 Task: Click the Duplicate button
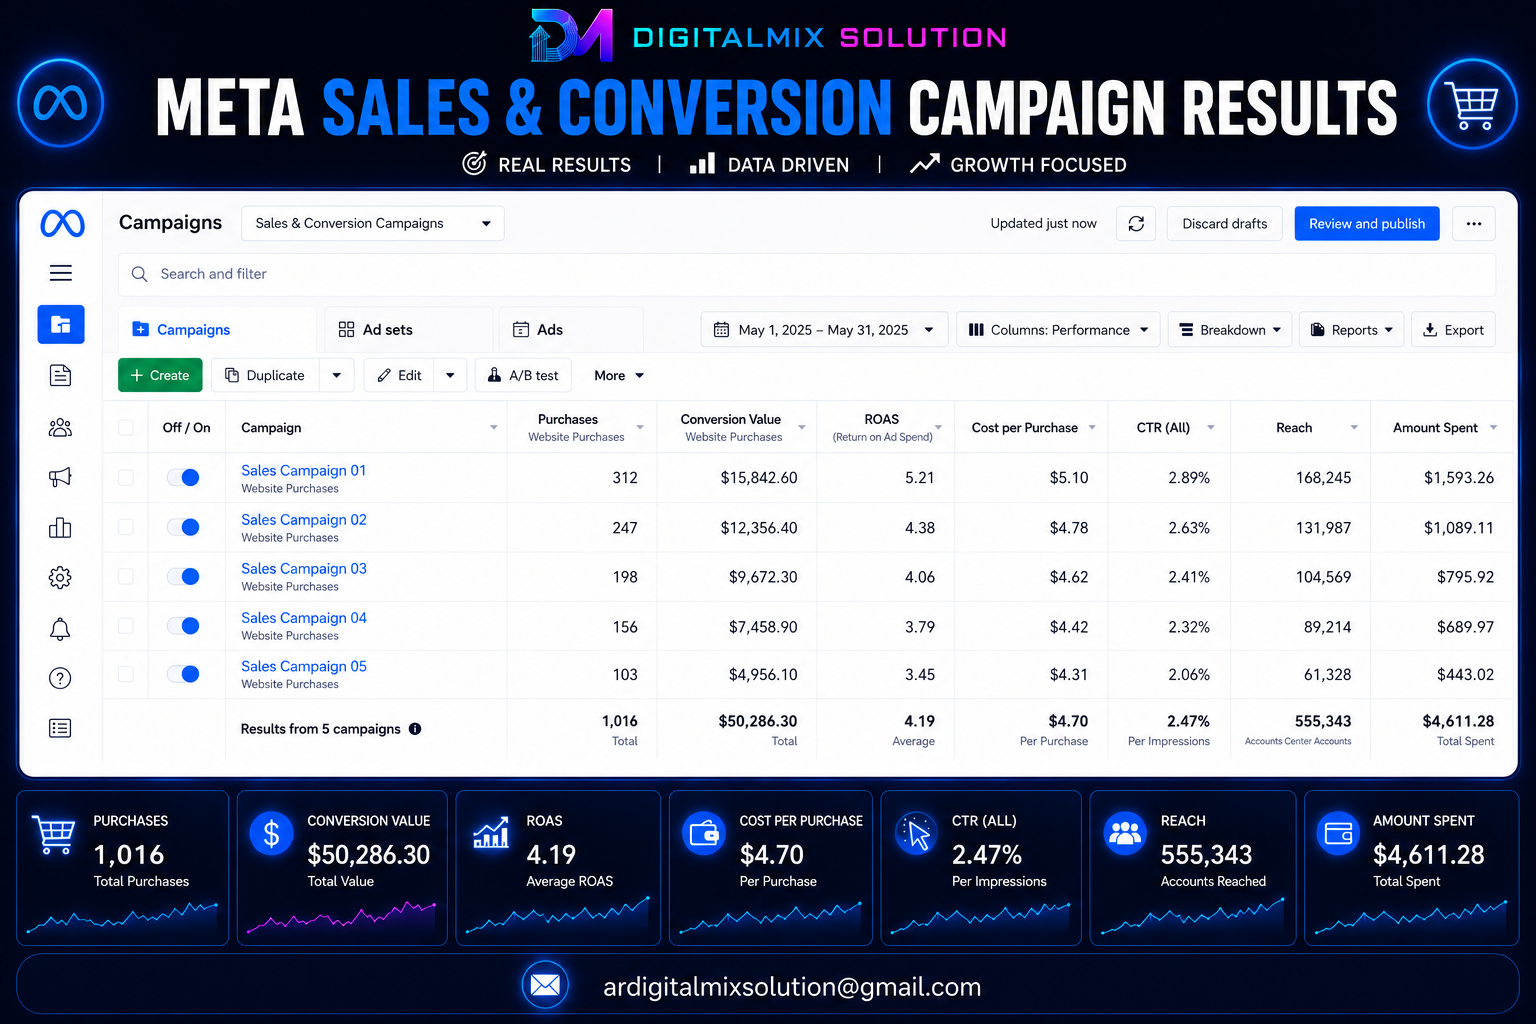(265, 376)
